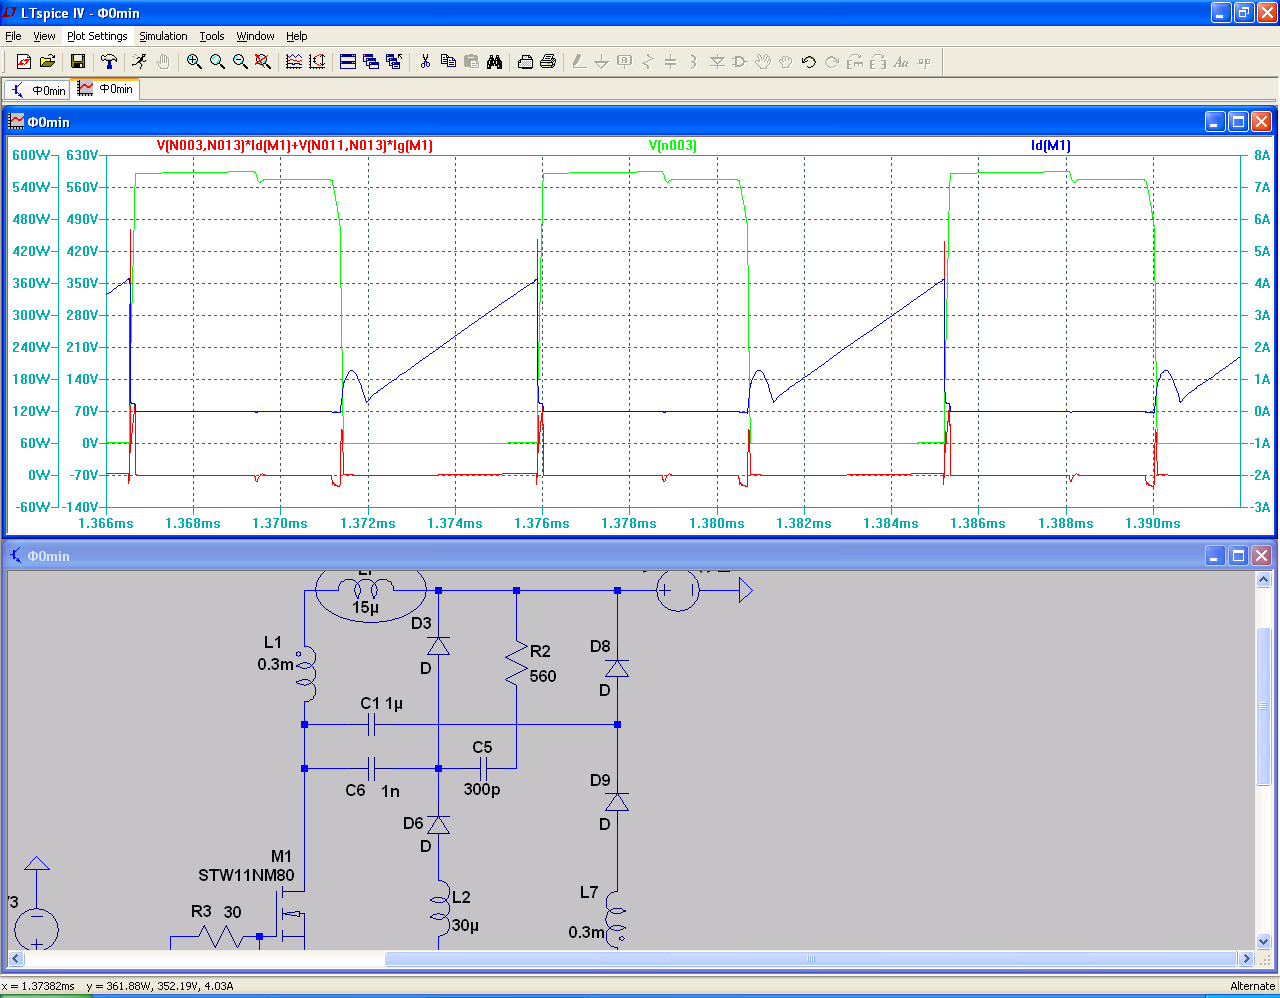This screenshot has height=998, width=1280.
Task: Click the schematic scroll down arrow
Action: tap(1263, 941)
